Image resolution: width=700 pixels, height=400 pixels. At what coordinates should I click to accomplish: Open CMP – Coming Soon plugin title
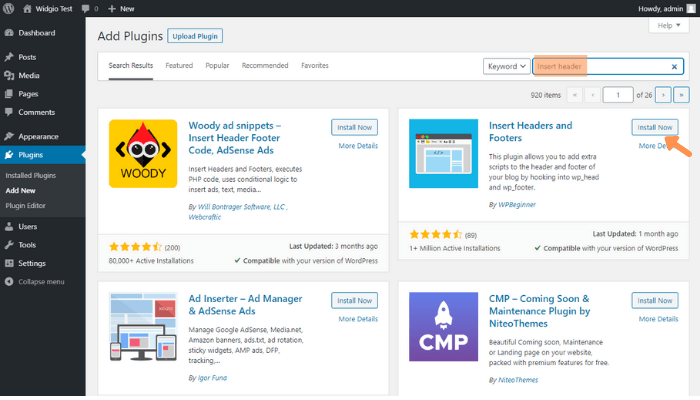(539, 311)
